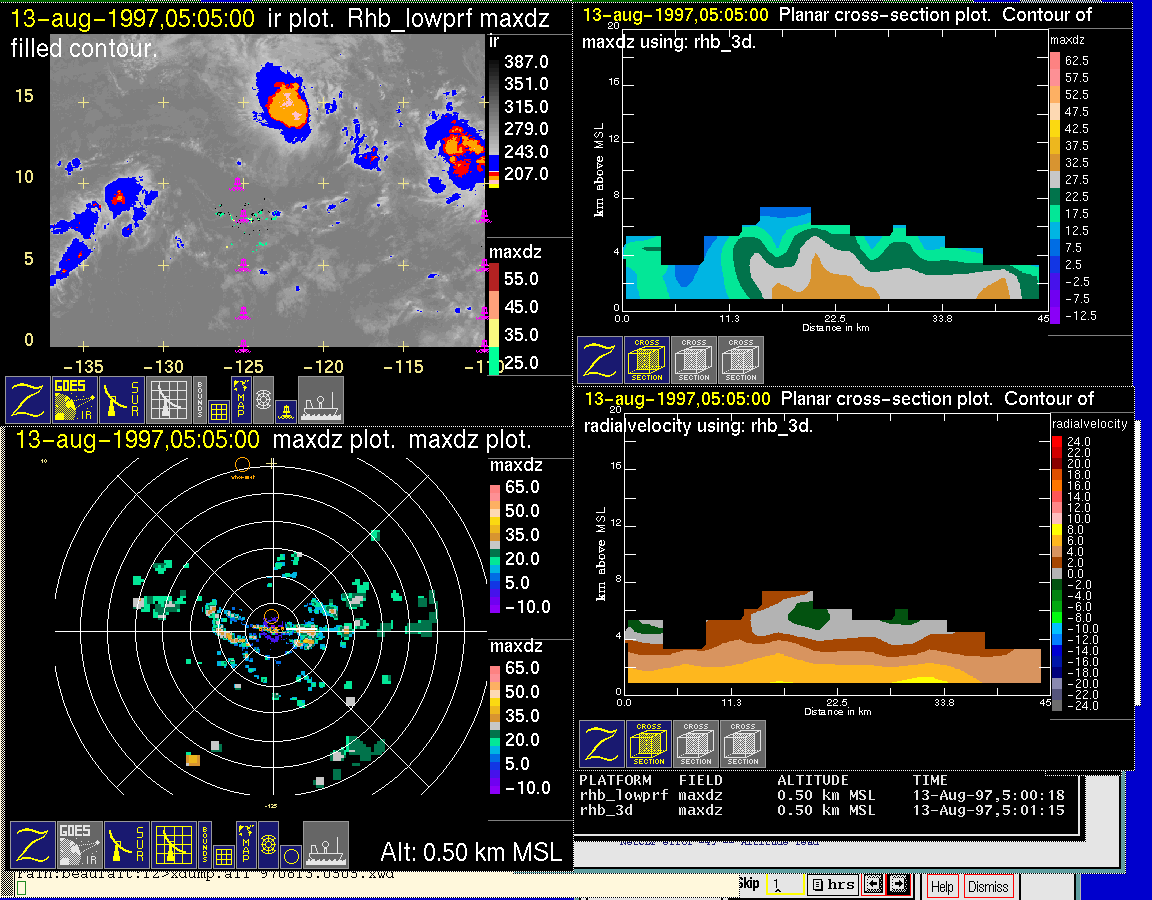Enable the second cross section icon in the radial velocity window
Screen dimensions: 1152x900
pyautogui.click(x=696, y=744)
